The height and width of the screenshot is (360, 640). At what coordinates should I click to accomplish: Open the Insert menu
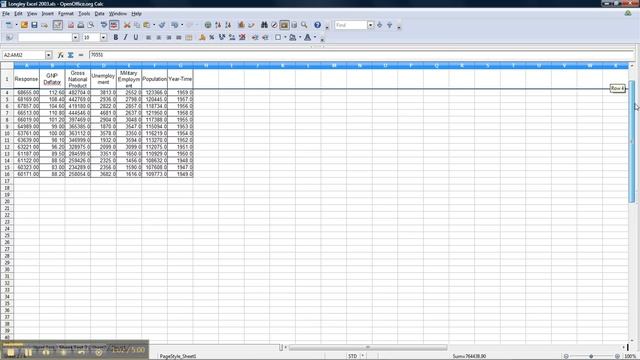(x=47, y=13)
